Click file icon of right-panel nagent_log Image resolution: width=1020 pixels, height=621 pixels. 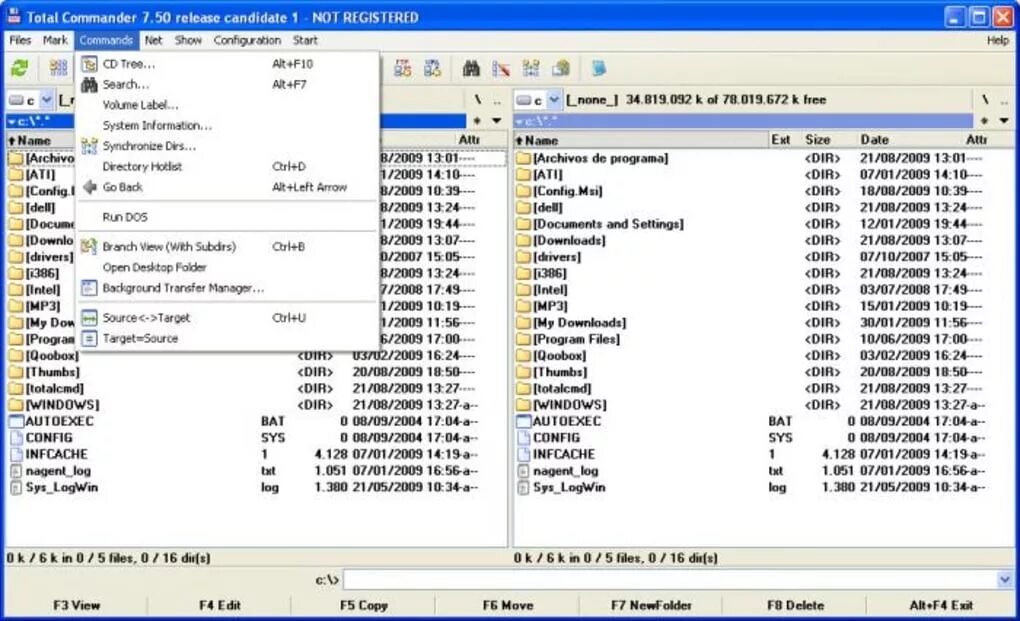click(x=524, y=470)
